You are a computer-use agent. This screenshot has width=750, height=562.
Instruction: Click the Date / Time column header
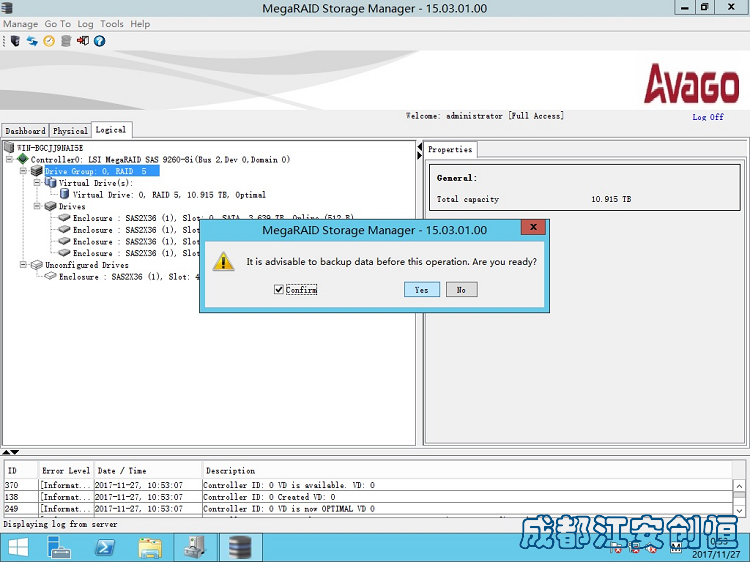pos(147,471)
